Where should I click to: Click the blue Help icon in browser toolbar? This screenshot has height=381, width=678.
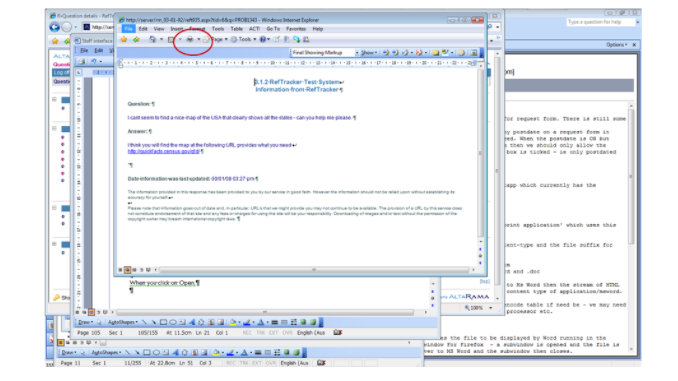coord(262,39)
